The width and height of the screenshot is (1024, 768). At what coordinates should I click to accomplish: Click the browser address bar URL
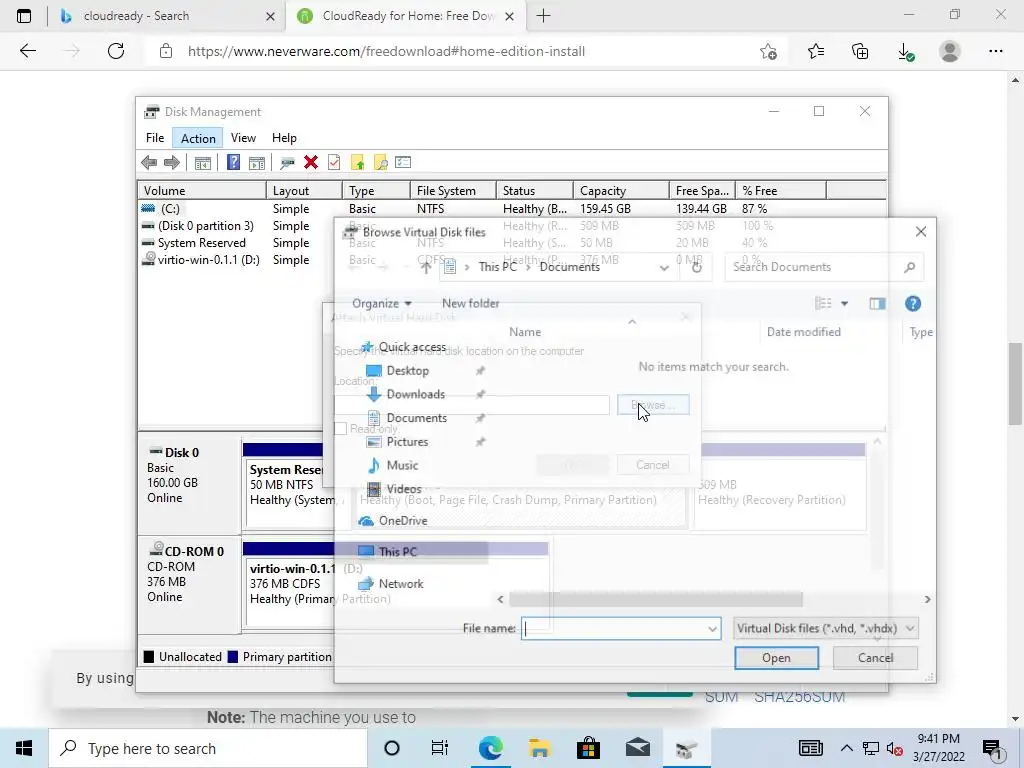coord(386,52)
